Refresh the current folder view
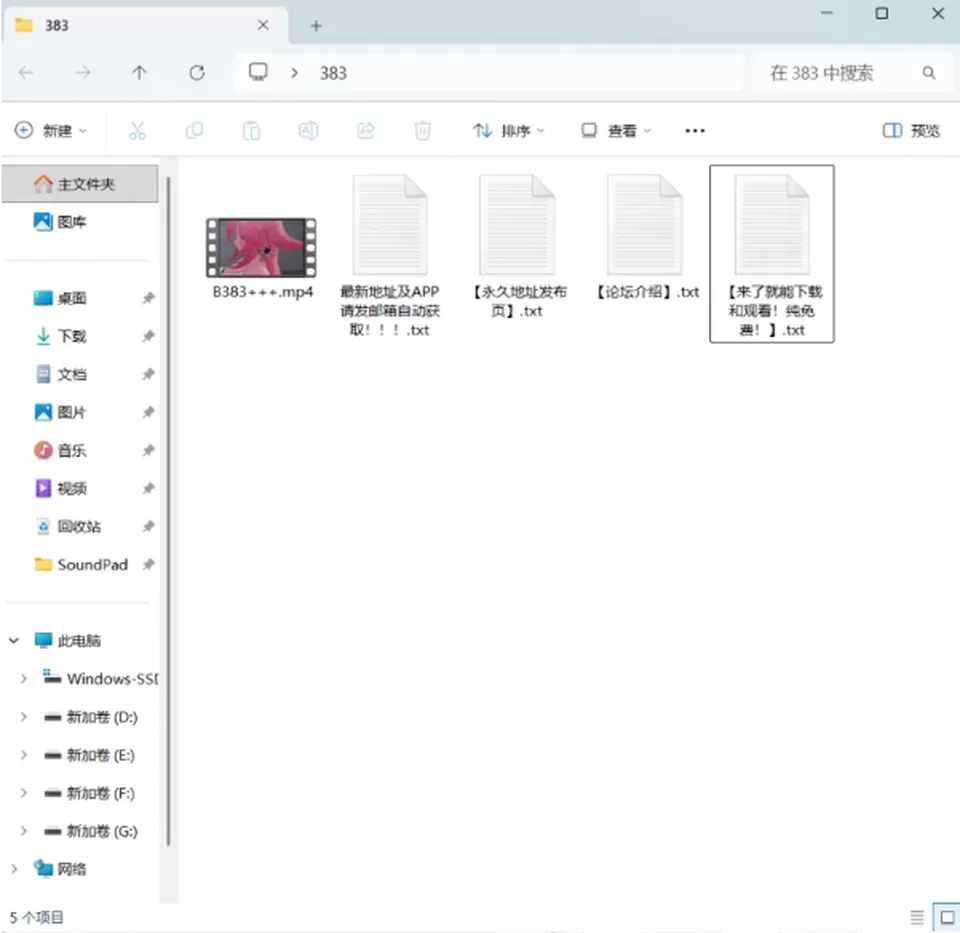This screenshot has width=960, height=933. pos(197,73)
